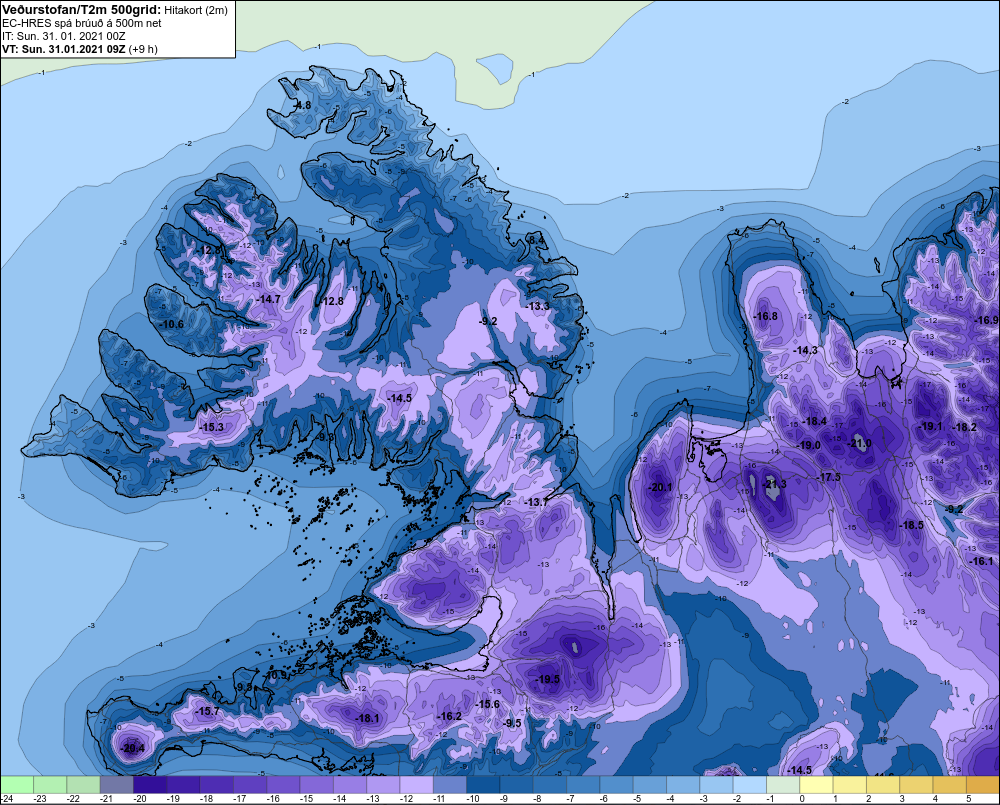Viewport: 1000px width, 805px height.
Task: Pick the -21.0 temperature label
Action: [859, 443]
